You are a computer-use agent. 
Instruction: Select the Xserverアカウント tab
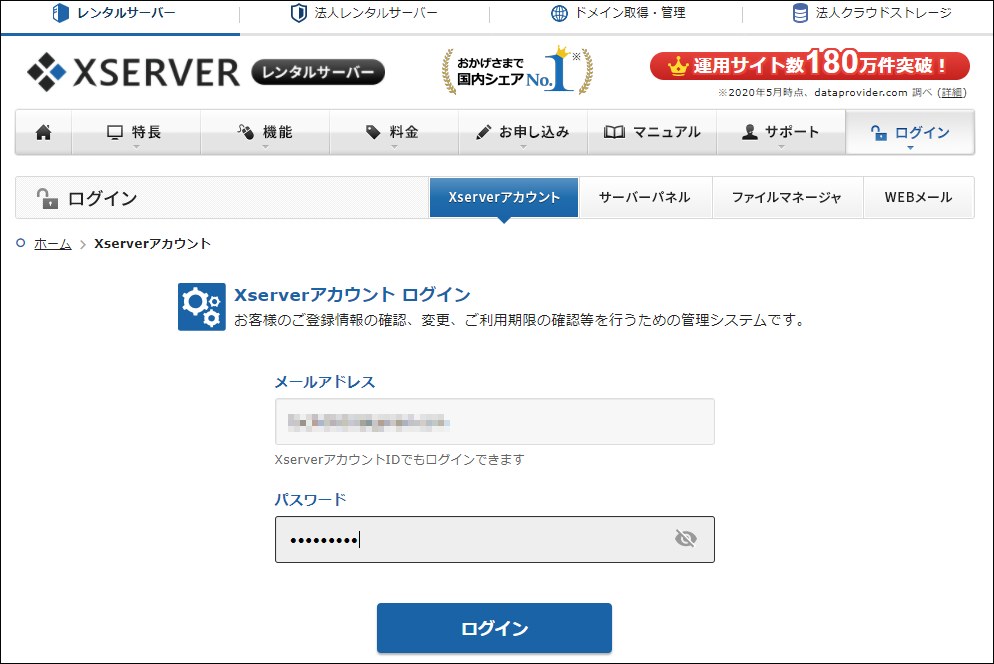click(504, 197)
